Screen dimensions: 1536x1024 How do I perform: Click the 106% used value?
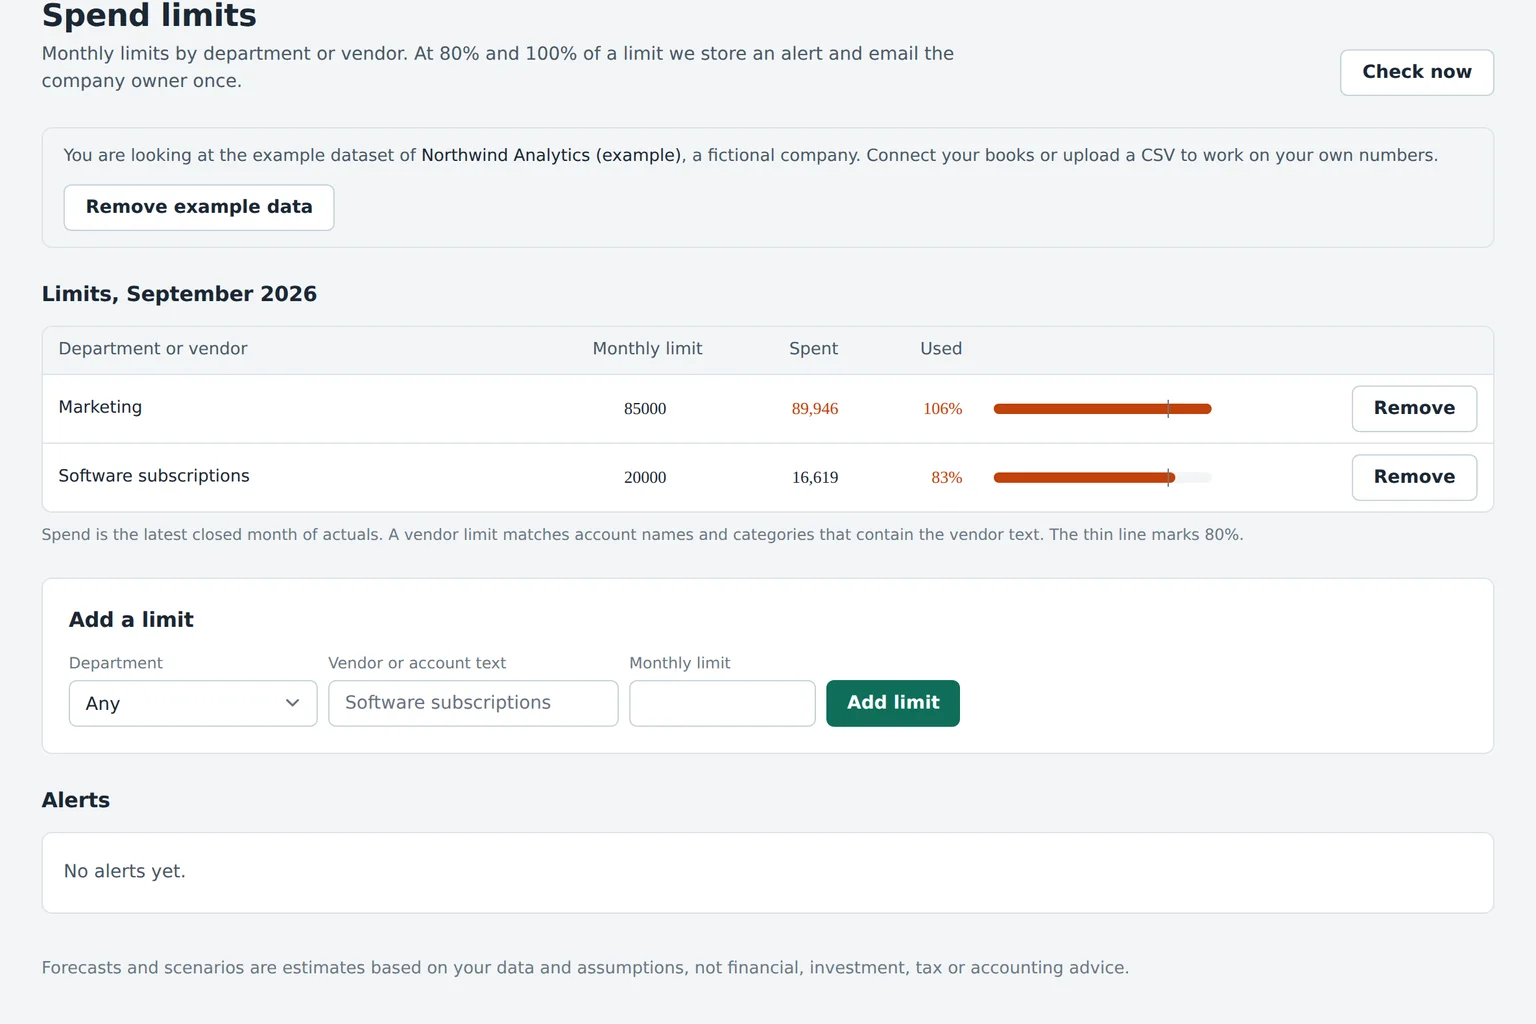click(943, 409)
